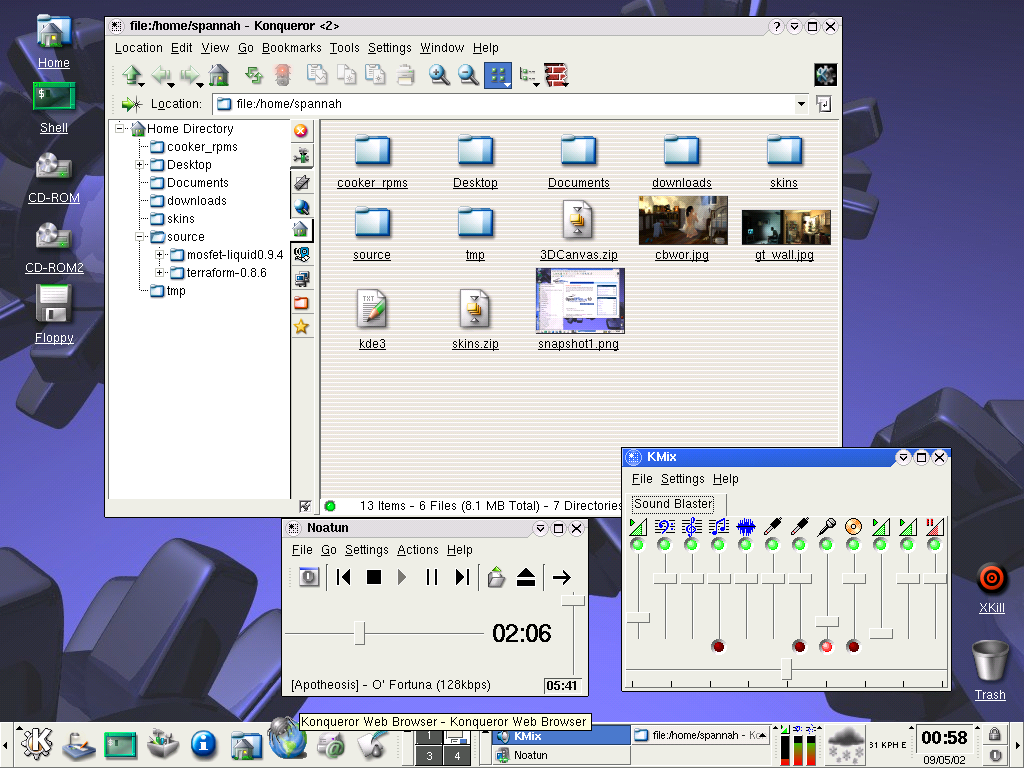Viewport: 1024px width, 768px height.
Task: Clear the Location bar with the arrow-star icon
Action: 131,104
